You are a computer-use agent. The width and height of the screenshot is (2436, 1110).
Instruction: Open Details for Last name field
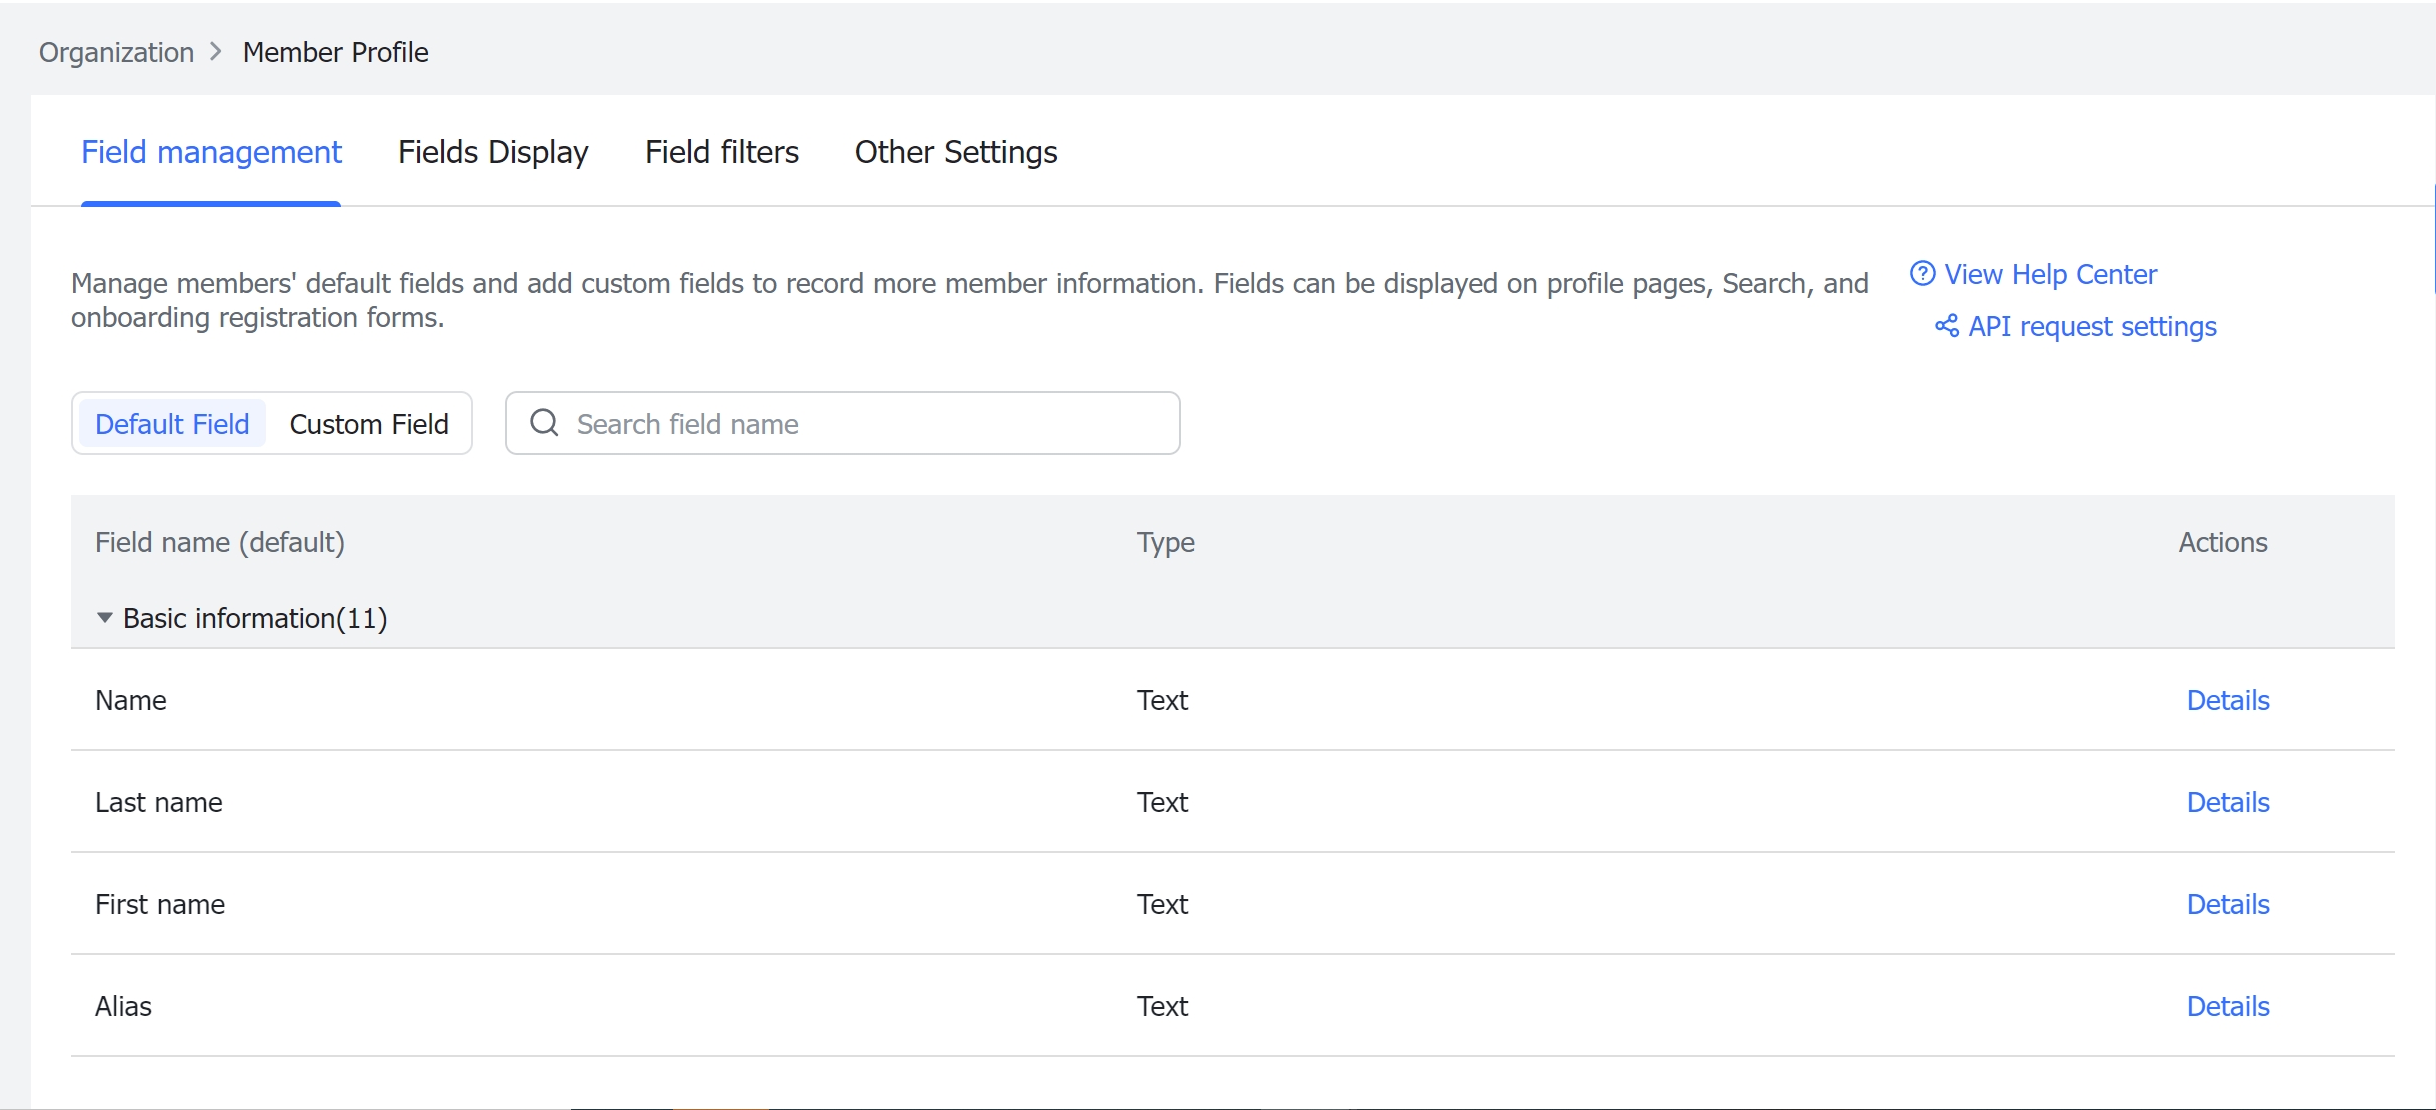[2227, 802]
